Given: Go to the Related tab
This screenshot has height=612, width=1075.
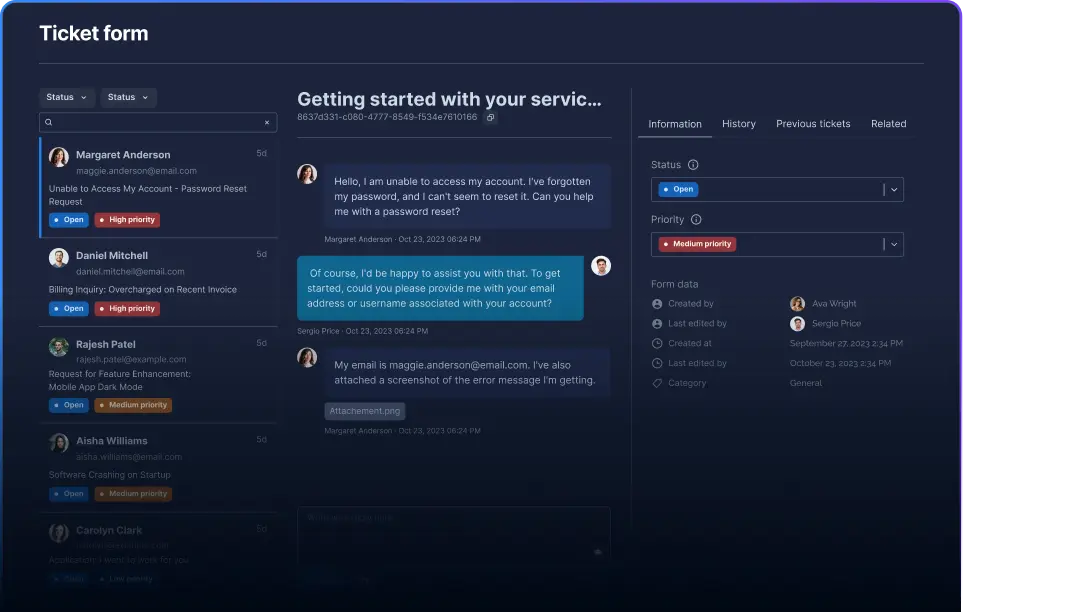Looking at the screenshot, I should click(888, 124).
